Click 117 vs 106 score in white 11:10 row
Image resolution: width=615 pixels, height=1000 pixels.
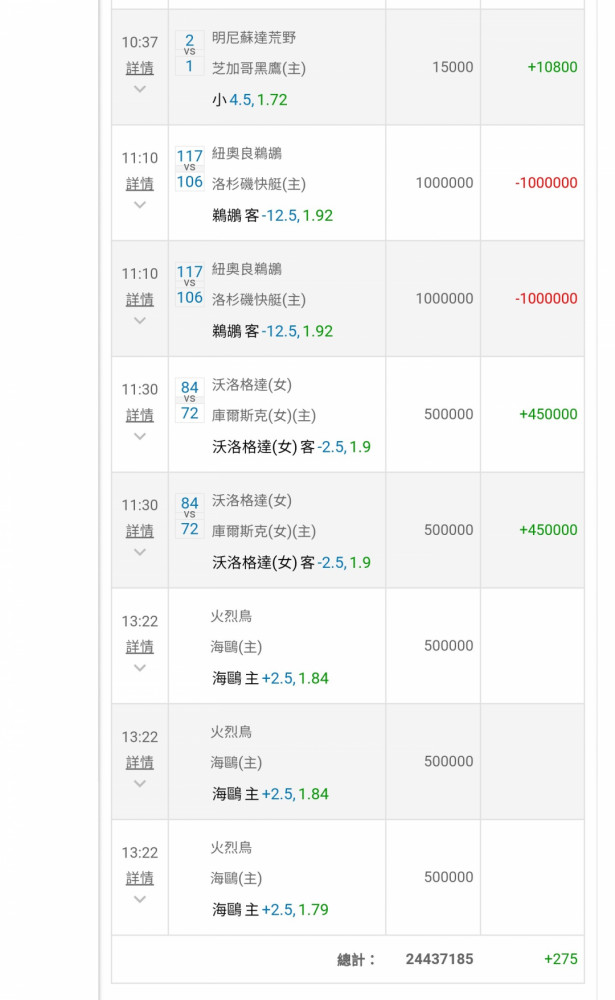[x=189, y=169]
